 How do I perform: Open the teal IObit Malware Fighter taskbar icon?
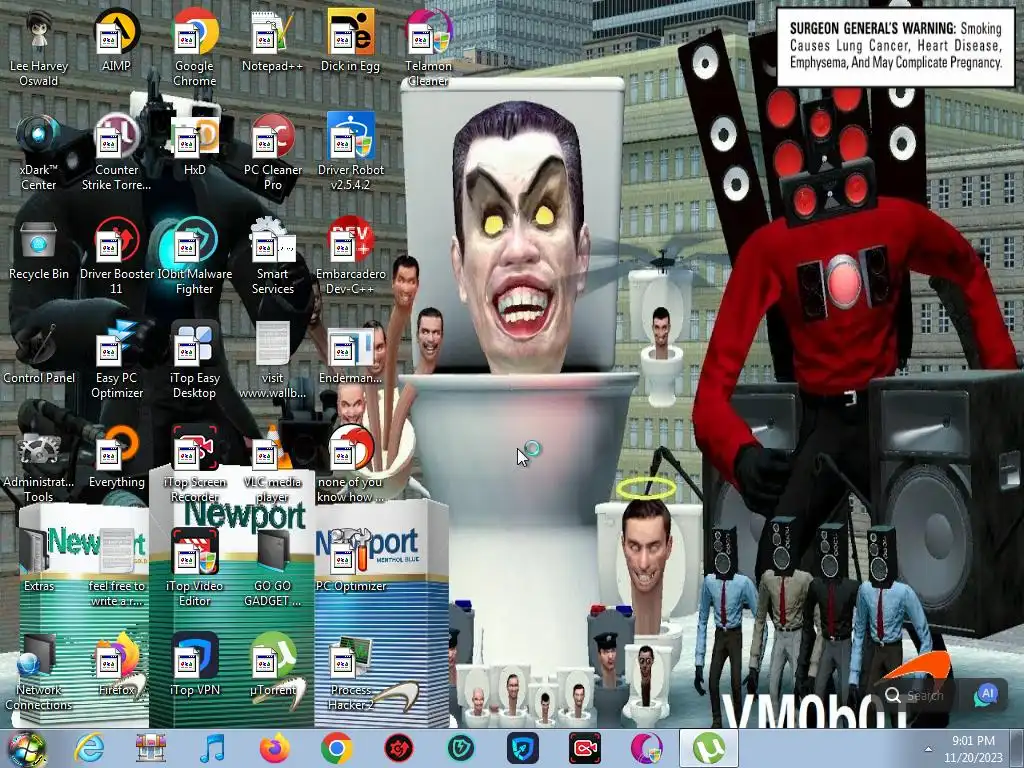pos(461,748)
